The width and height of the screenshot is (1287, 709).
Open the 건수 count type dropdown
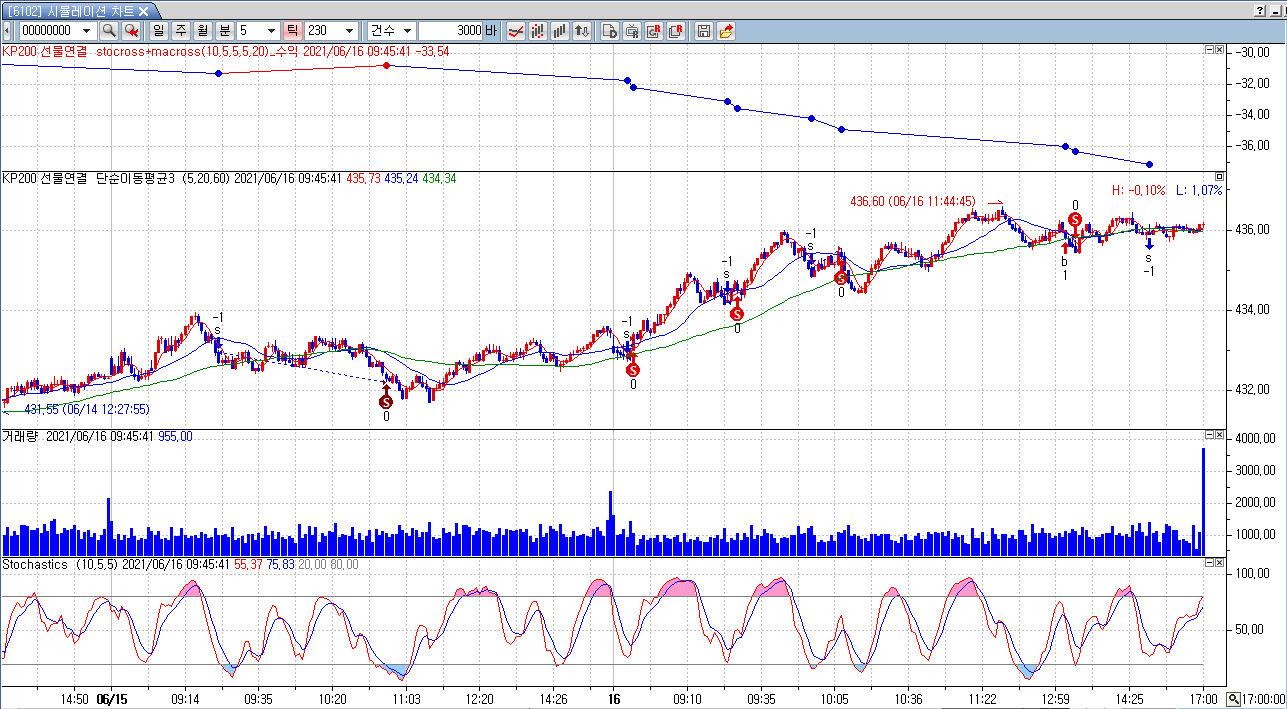[407, 31]
